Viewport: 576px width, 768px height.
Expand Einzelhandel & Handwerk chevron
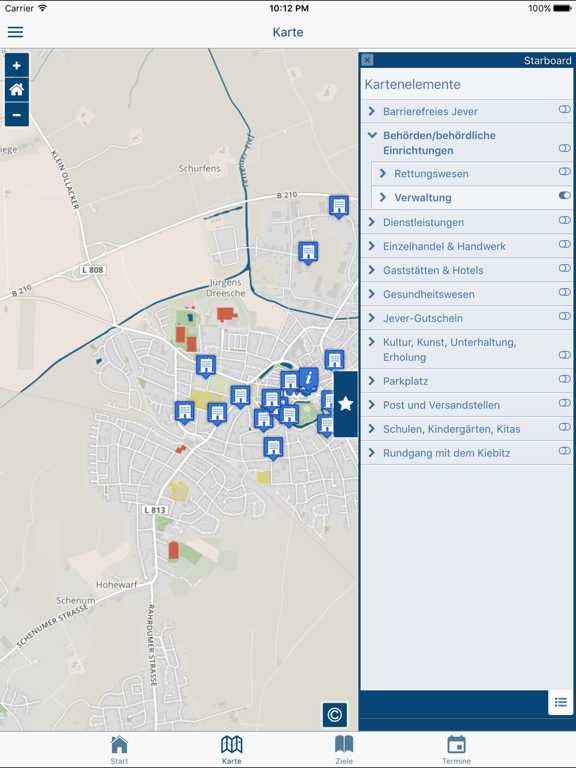(372, 246)
